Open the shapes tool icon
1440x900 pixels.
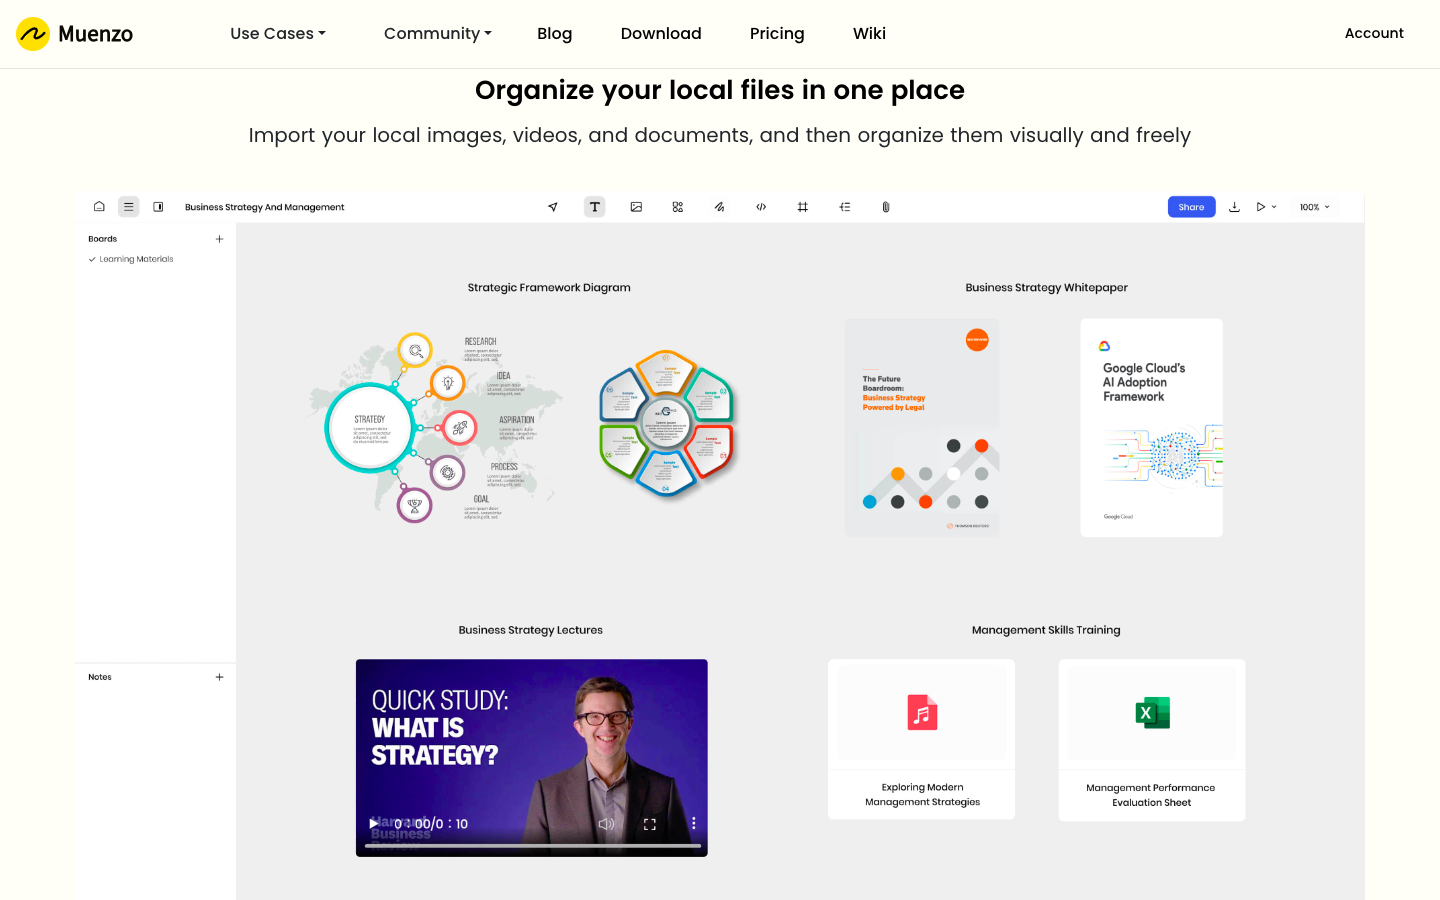pos(678,207)
